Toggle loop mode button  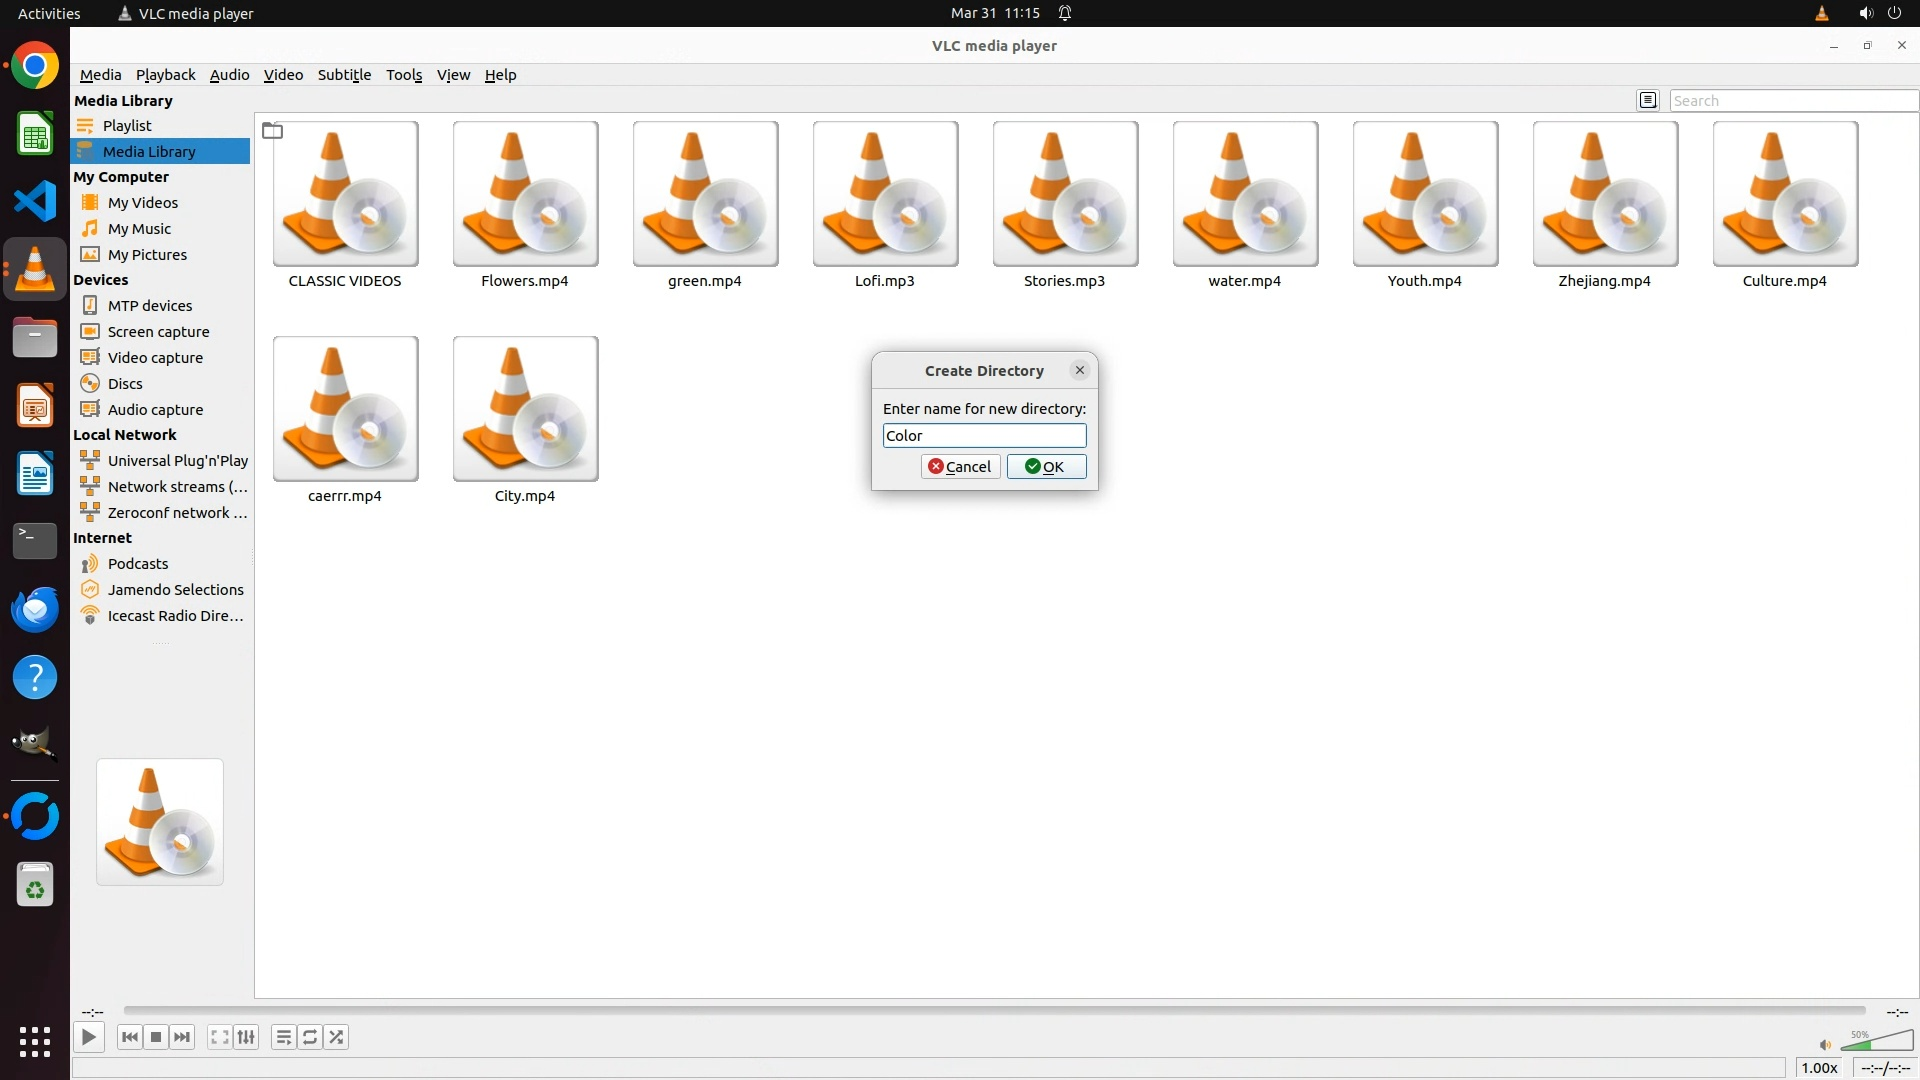(310, 1037)
